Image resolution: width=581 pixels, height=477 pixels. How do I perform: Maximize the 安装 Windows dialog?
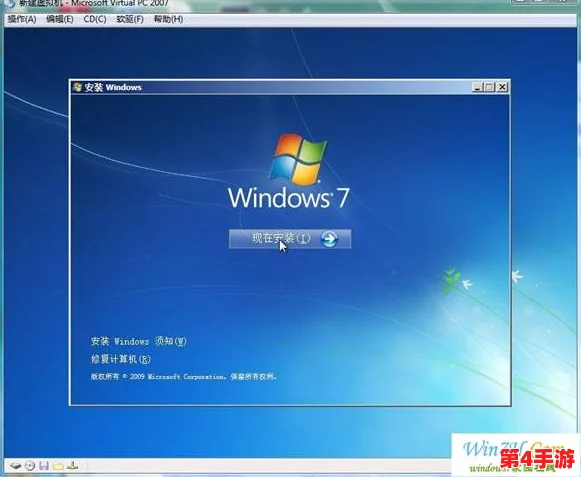tap(489, 87)
